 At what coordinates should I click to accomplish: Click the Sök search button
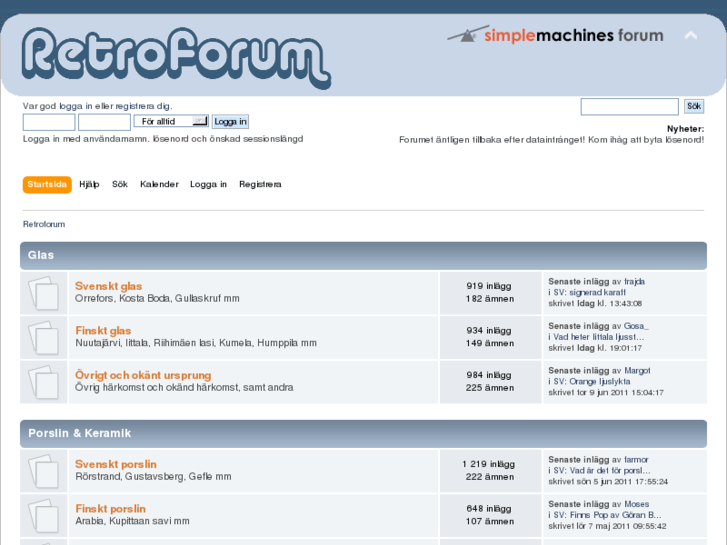pos(694,106)
